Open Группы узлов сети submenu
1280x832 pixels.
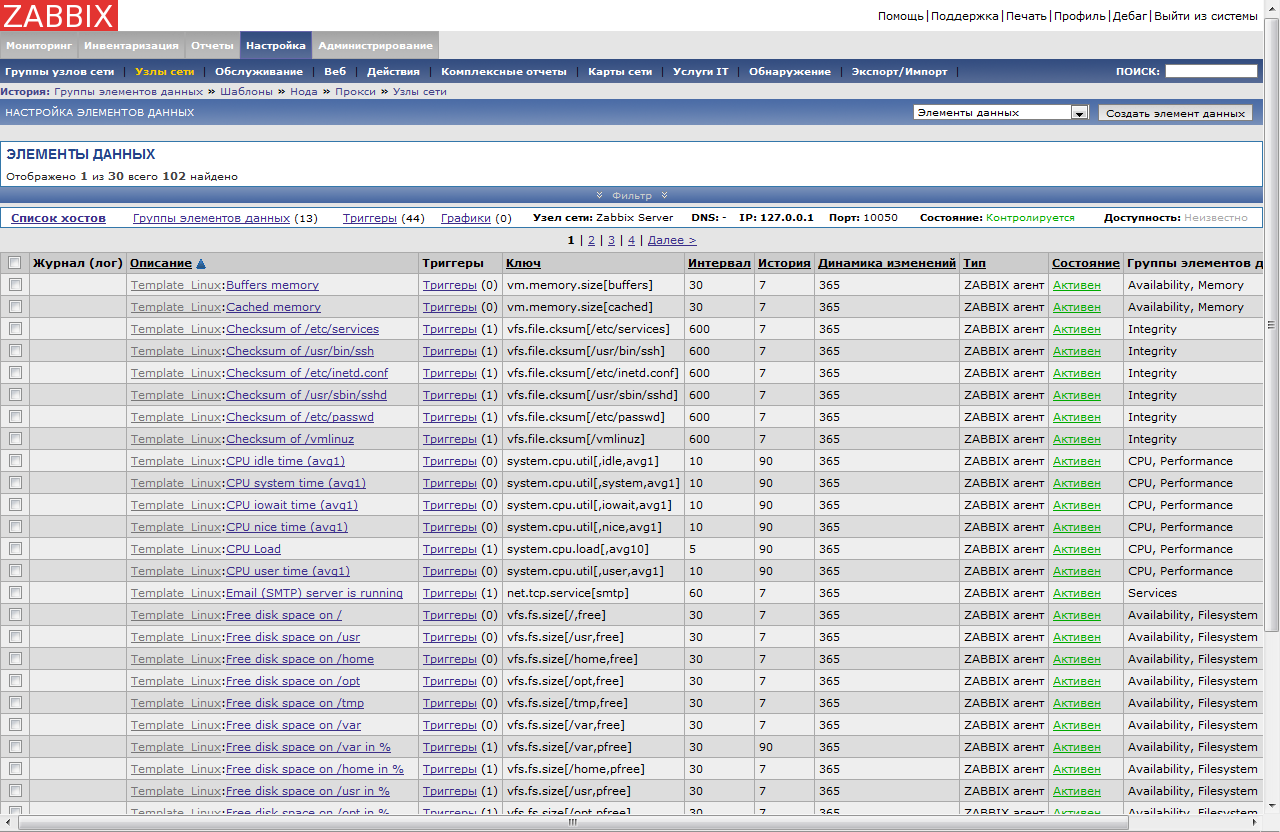click(x=60, y=72)
